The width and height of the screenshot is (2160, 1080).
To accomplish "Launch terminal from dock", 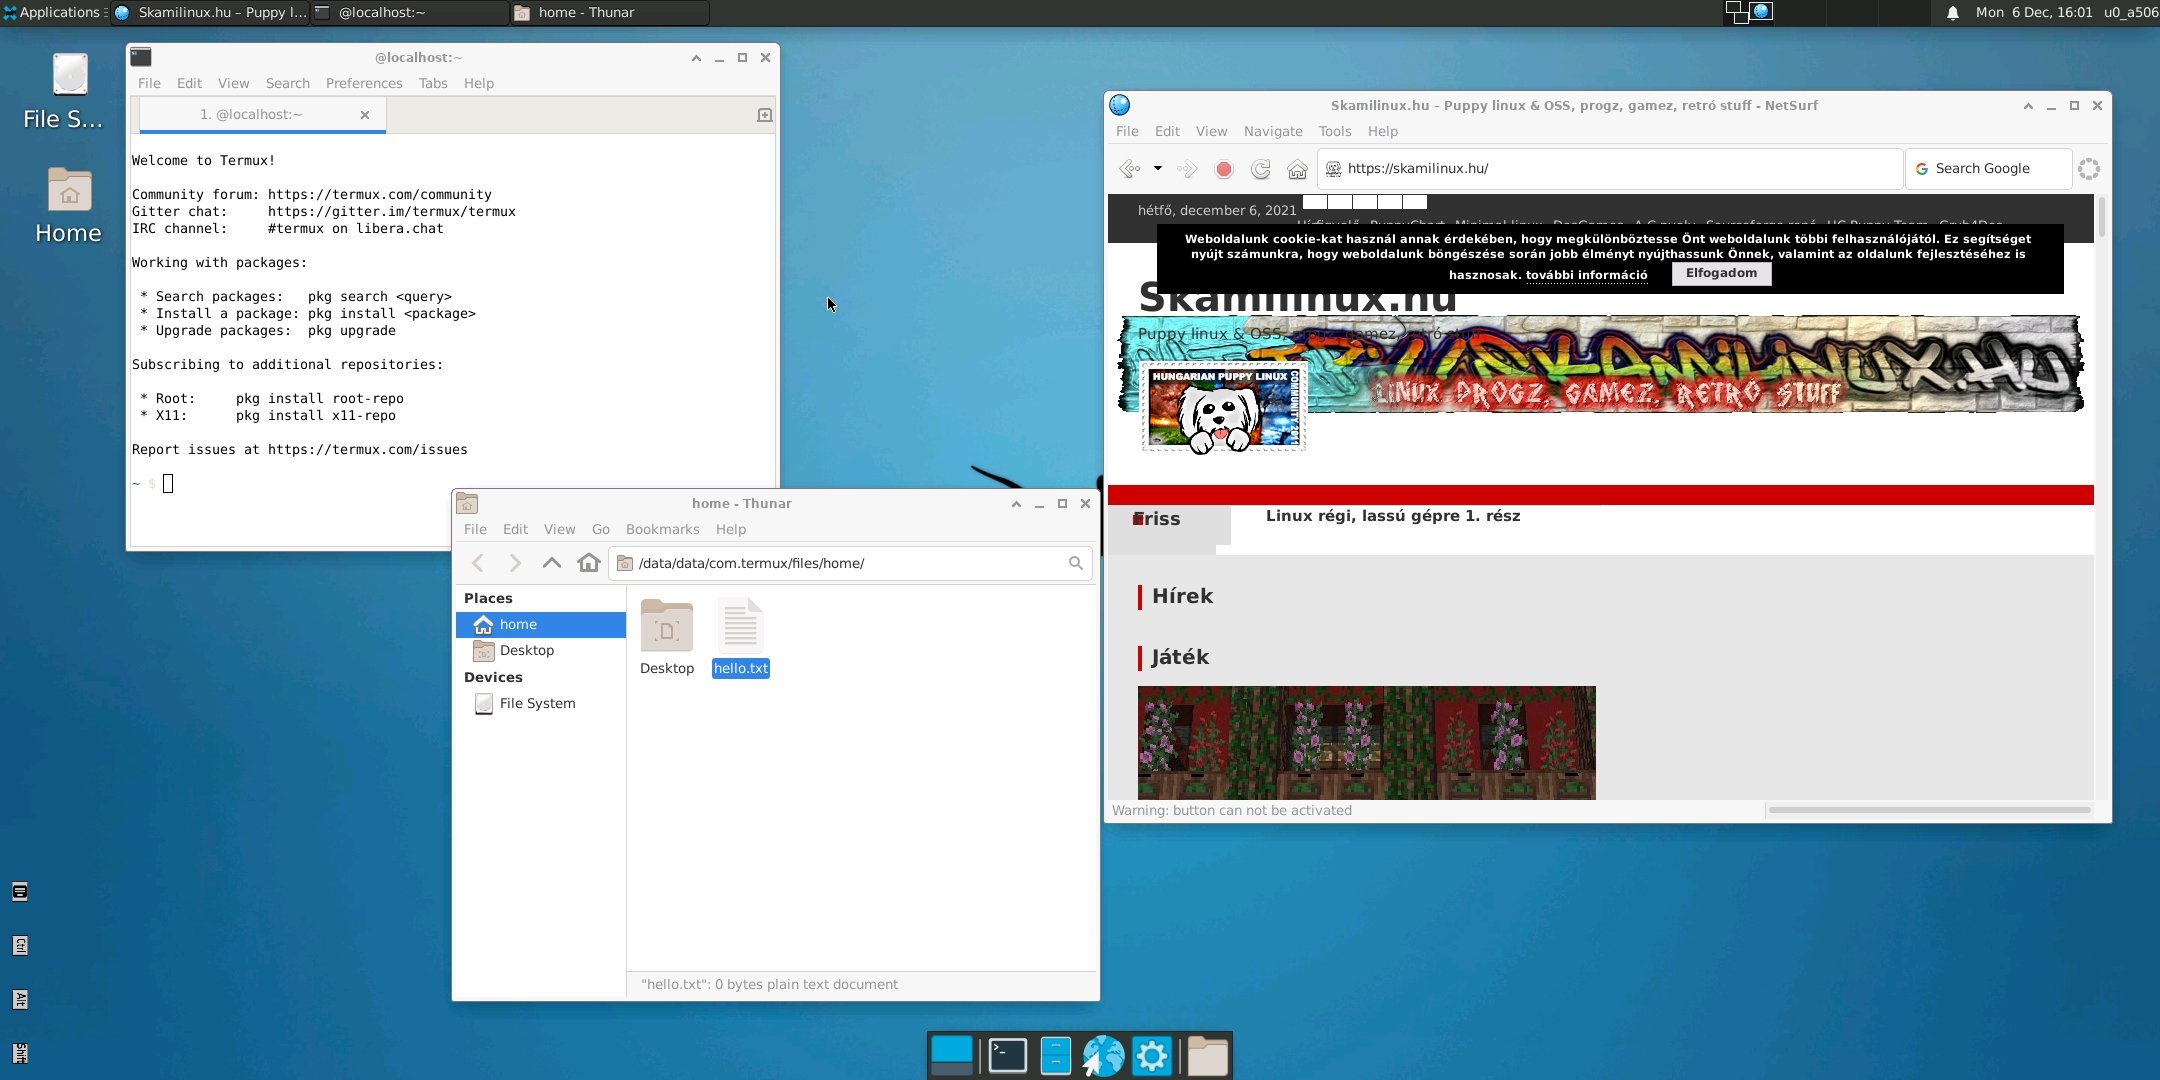I will coord(1008,1056).
